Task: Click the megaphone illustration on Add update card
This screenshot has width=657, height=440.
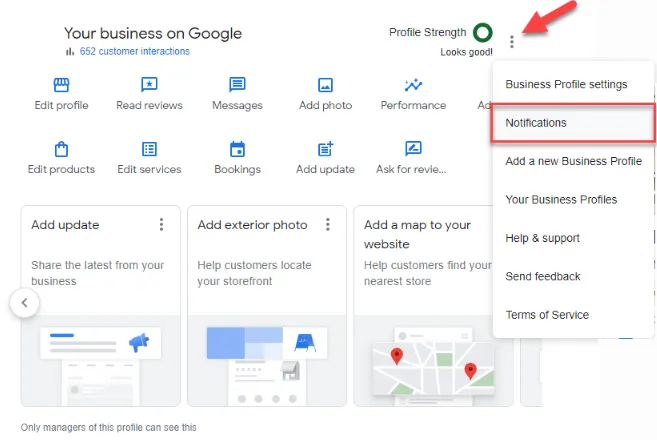Action: point(139,342)
